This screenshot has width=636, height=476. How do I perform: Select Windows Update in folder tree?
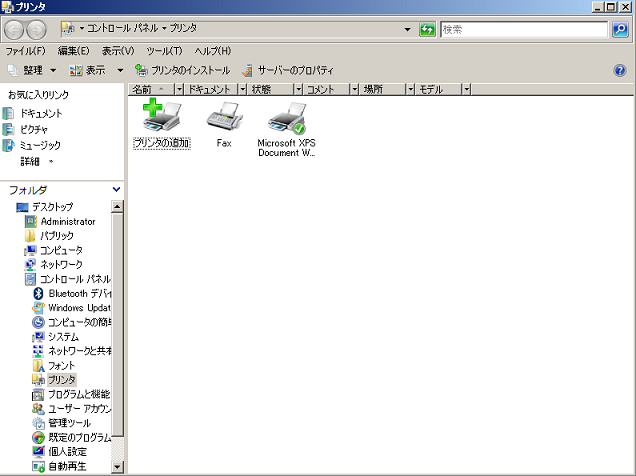pos(79,308)
